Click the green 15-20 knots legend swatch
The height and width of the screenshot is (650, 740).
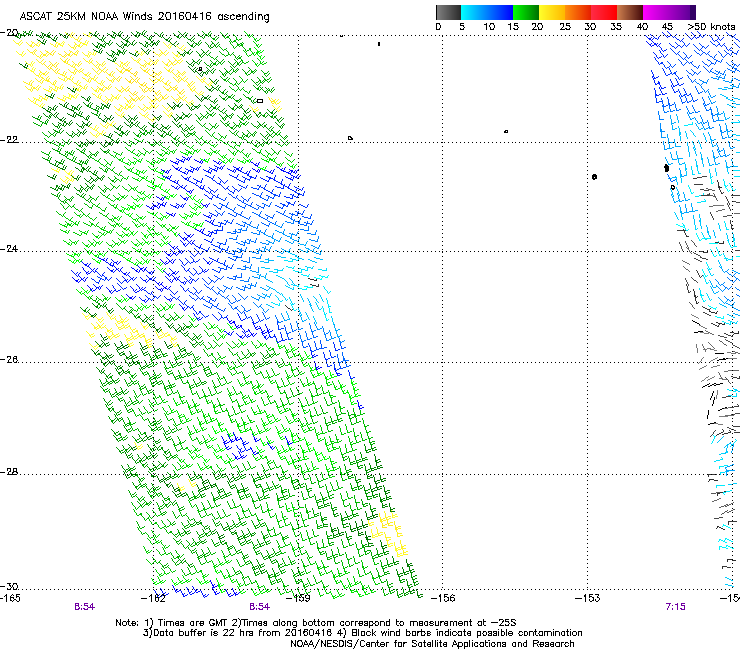[526, 12]
